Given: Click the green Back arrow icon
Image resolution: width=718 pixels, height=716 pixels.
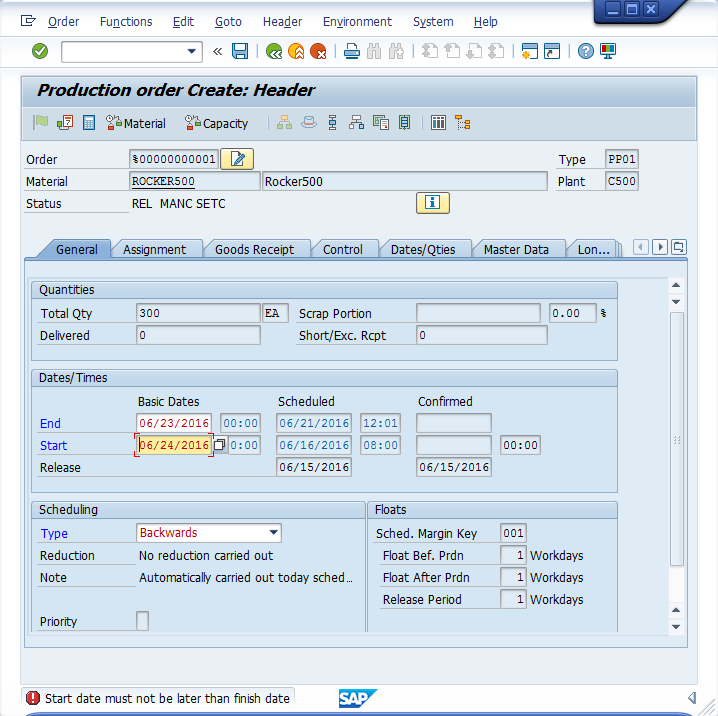Looking at the screenshot, I should [x=274, y=51].
